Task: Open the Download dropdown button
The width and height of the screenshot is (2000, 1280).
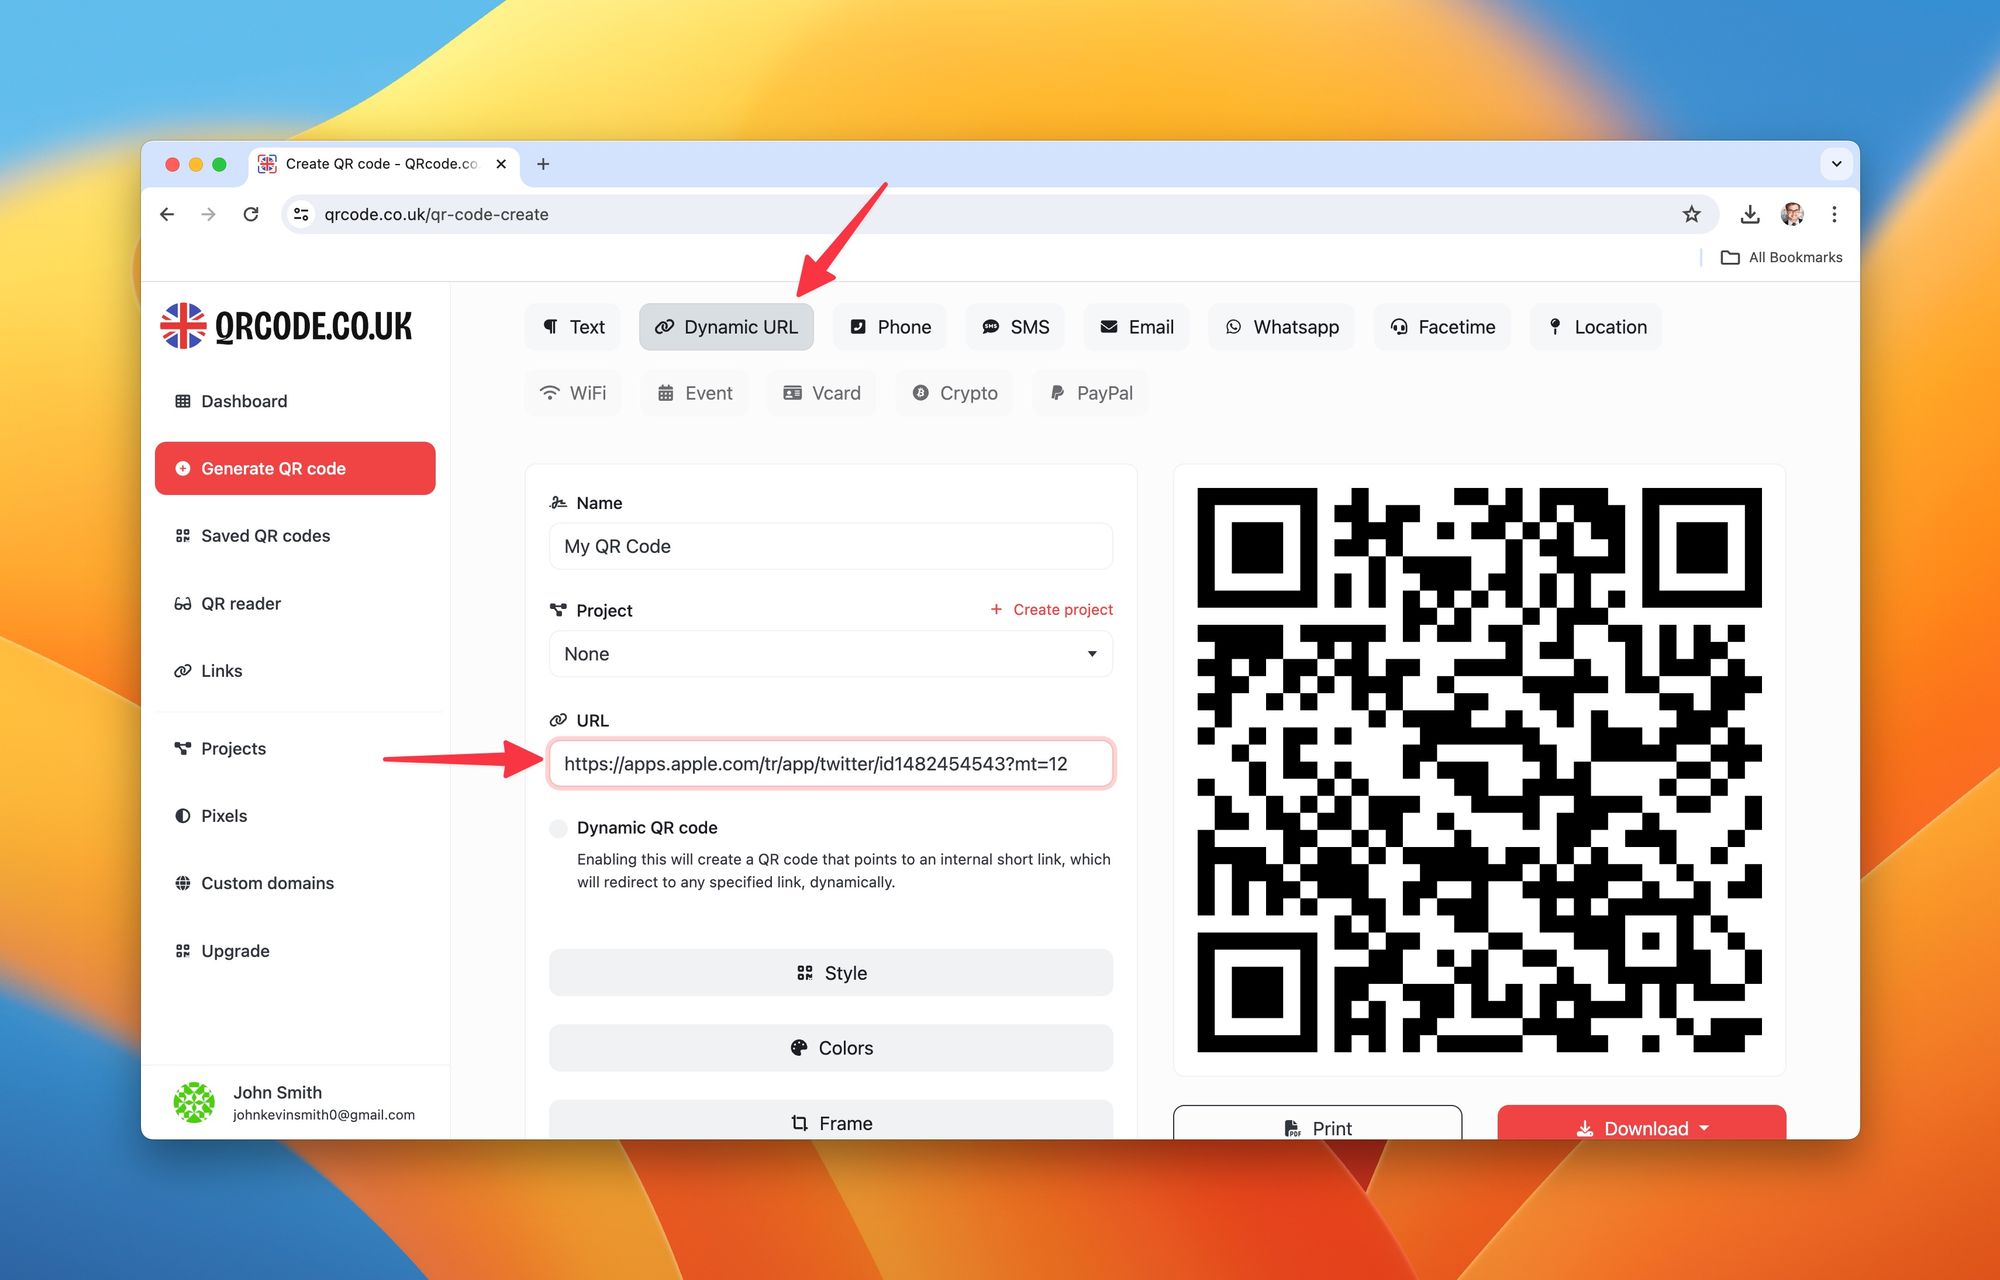Action: [1641, 1123]
